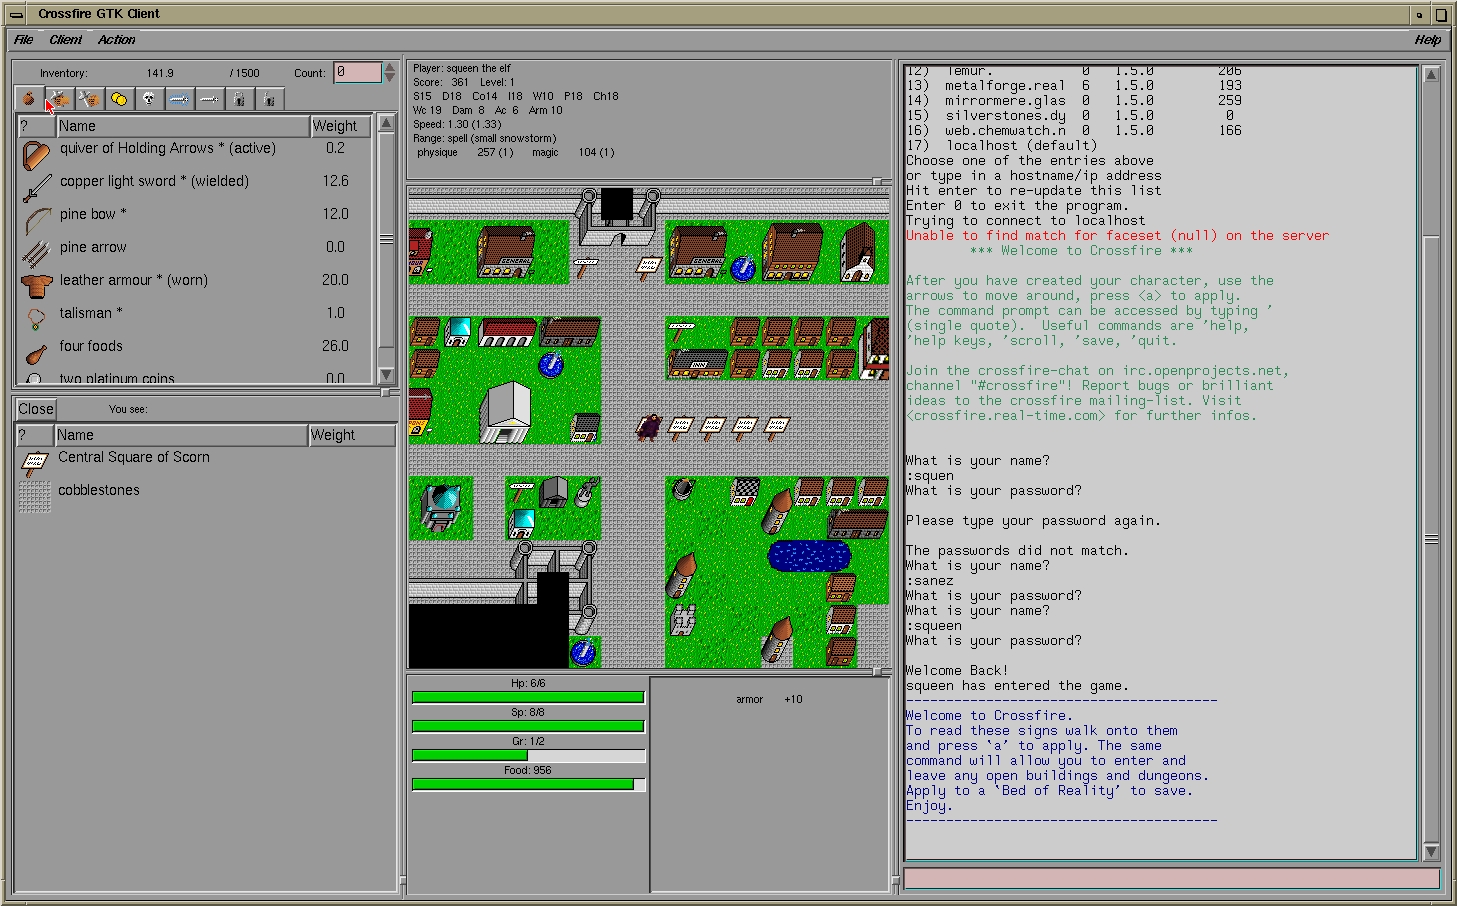Sort inventory by the Weight column header
Viewport: 1457px width, 906px height.
pos(340,126)
